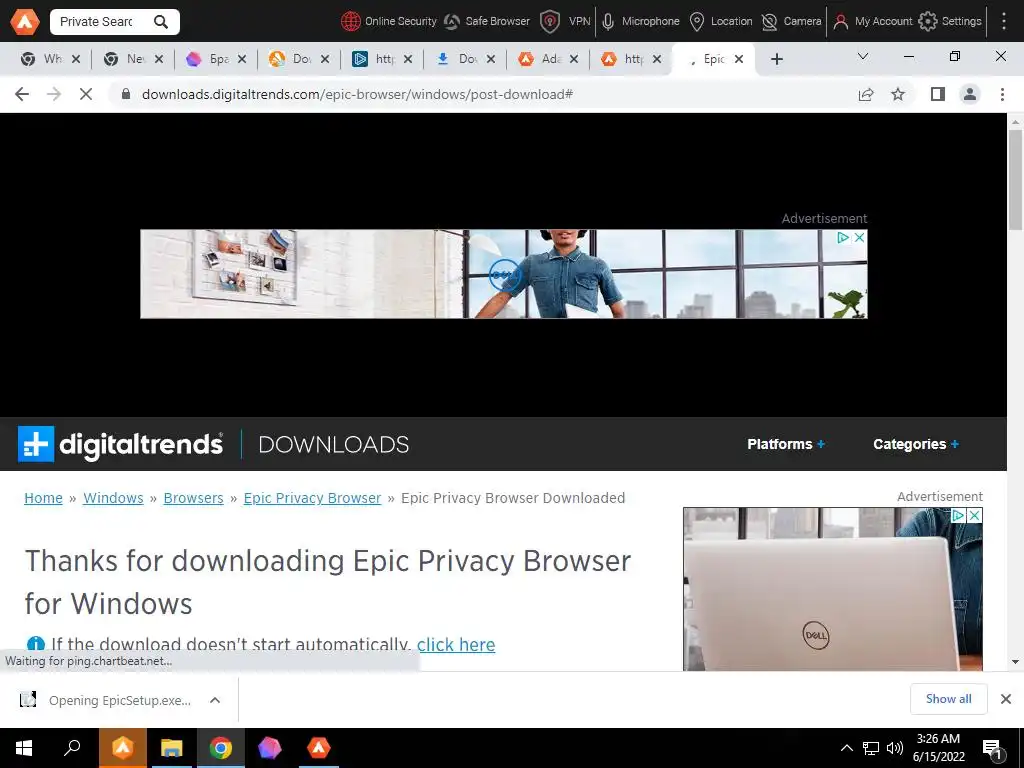Viewport: 1024px width, 768px height.
Task: Expand the Platforms menu
Action: coord(786,444)
